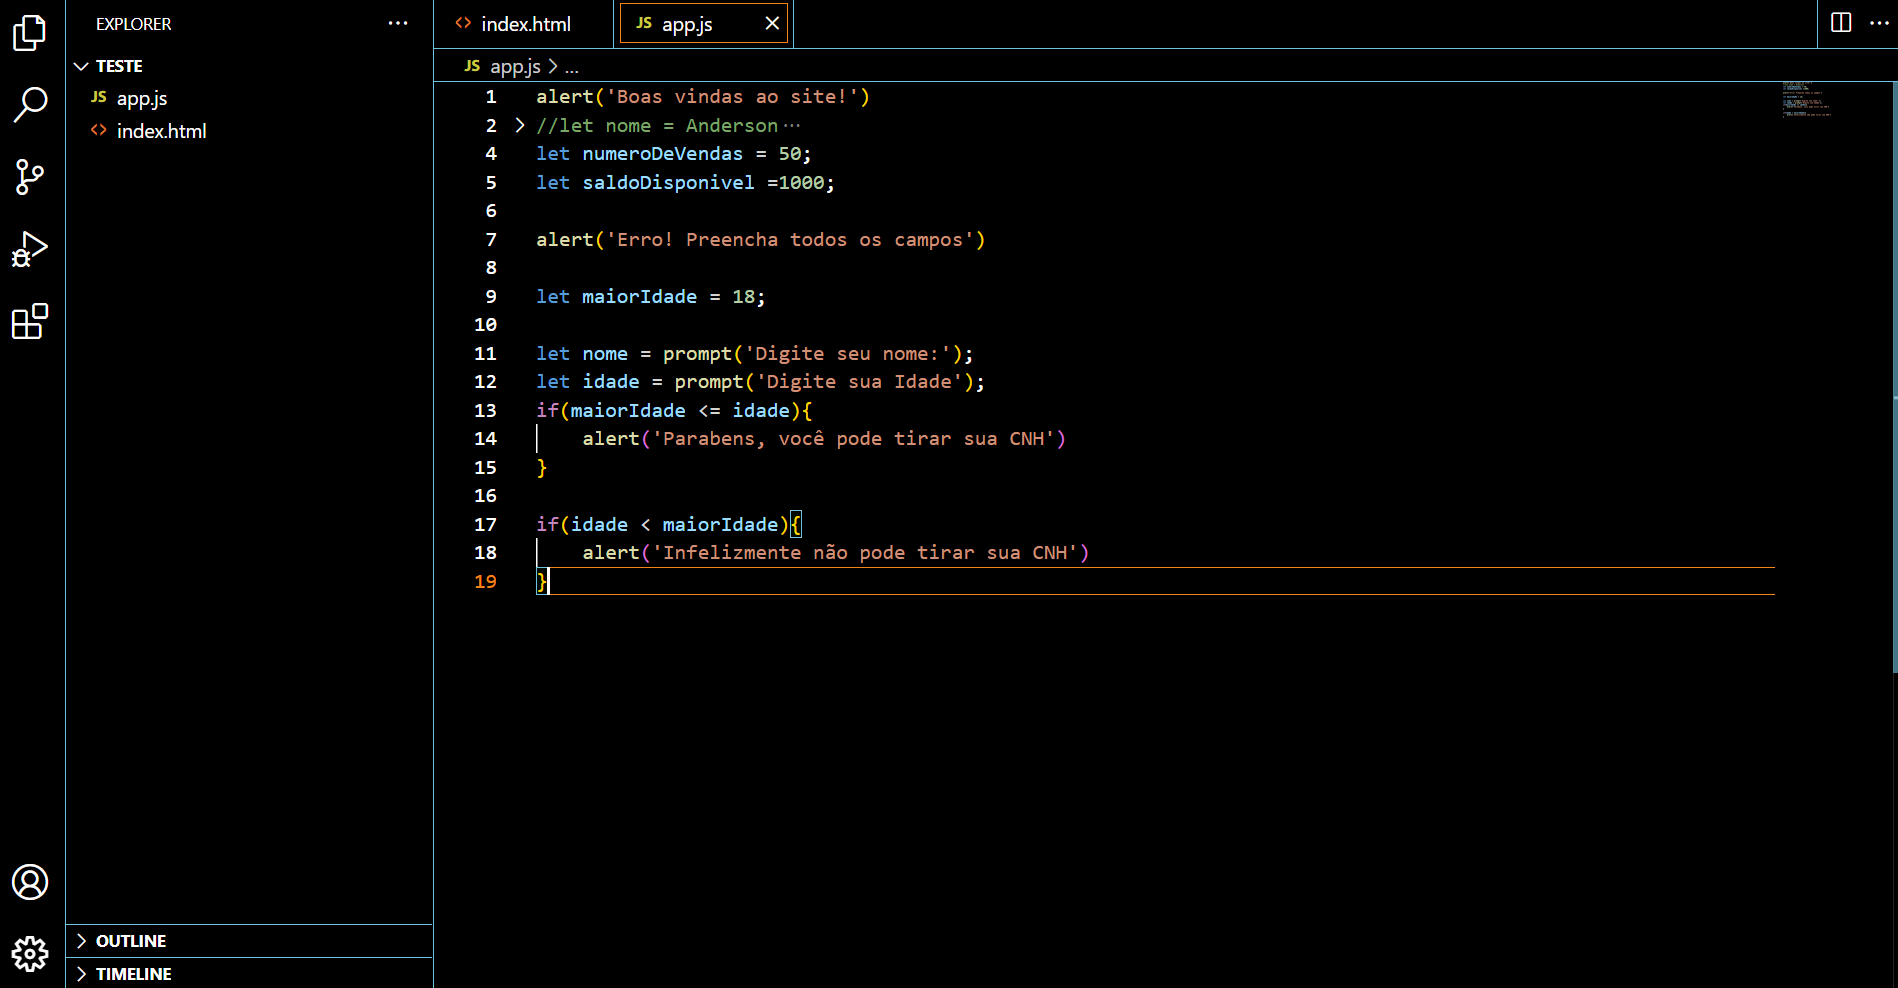1898x988 pixels.
Task: Close the app.js editor tab
Action: point(772,23)
